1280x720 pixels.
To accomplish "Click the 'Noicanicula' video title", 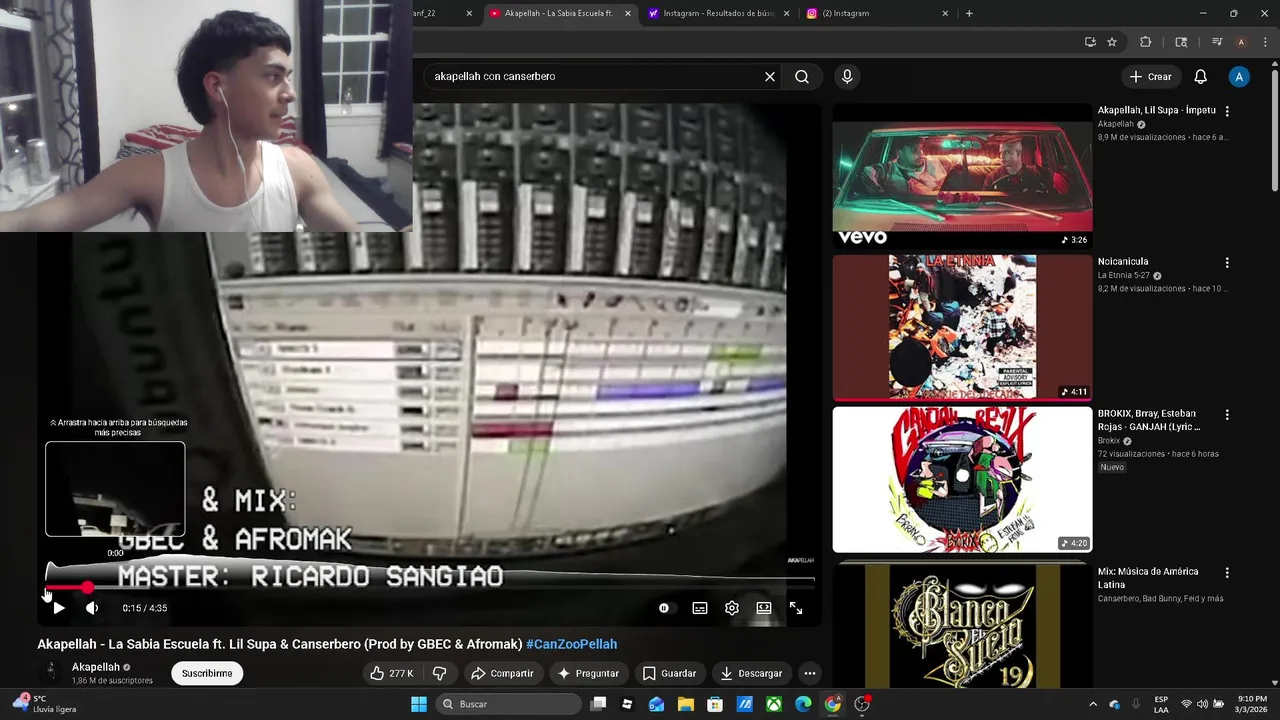I will coord(1123,262).
